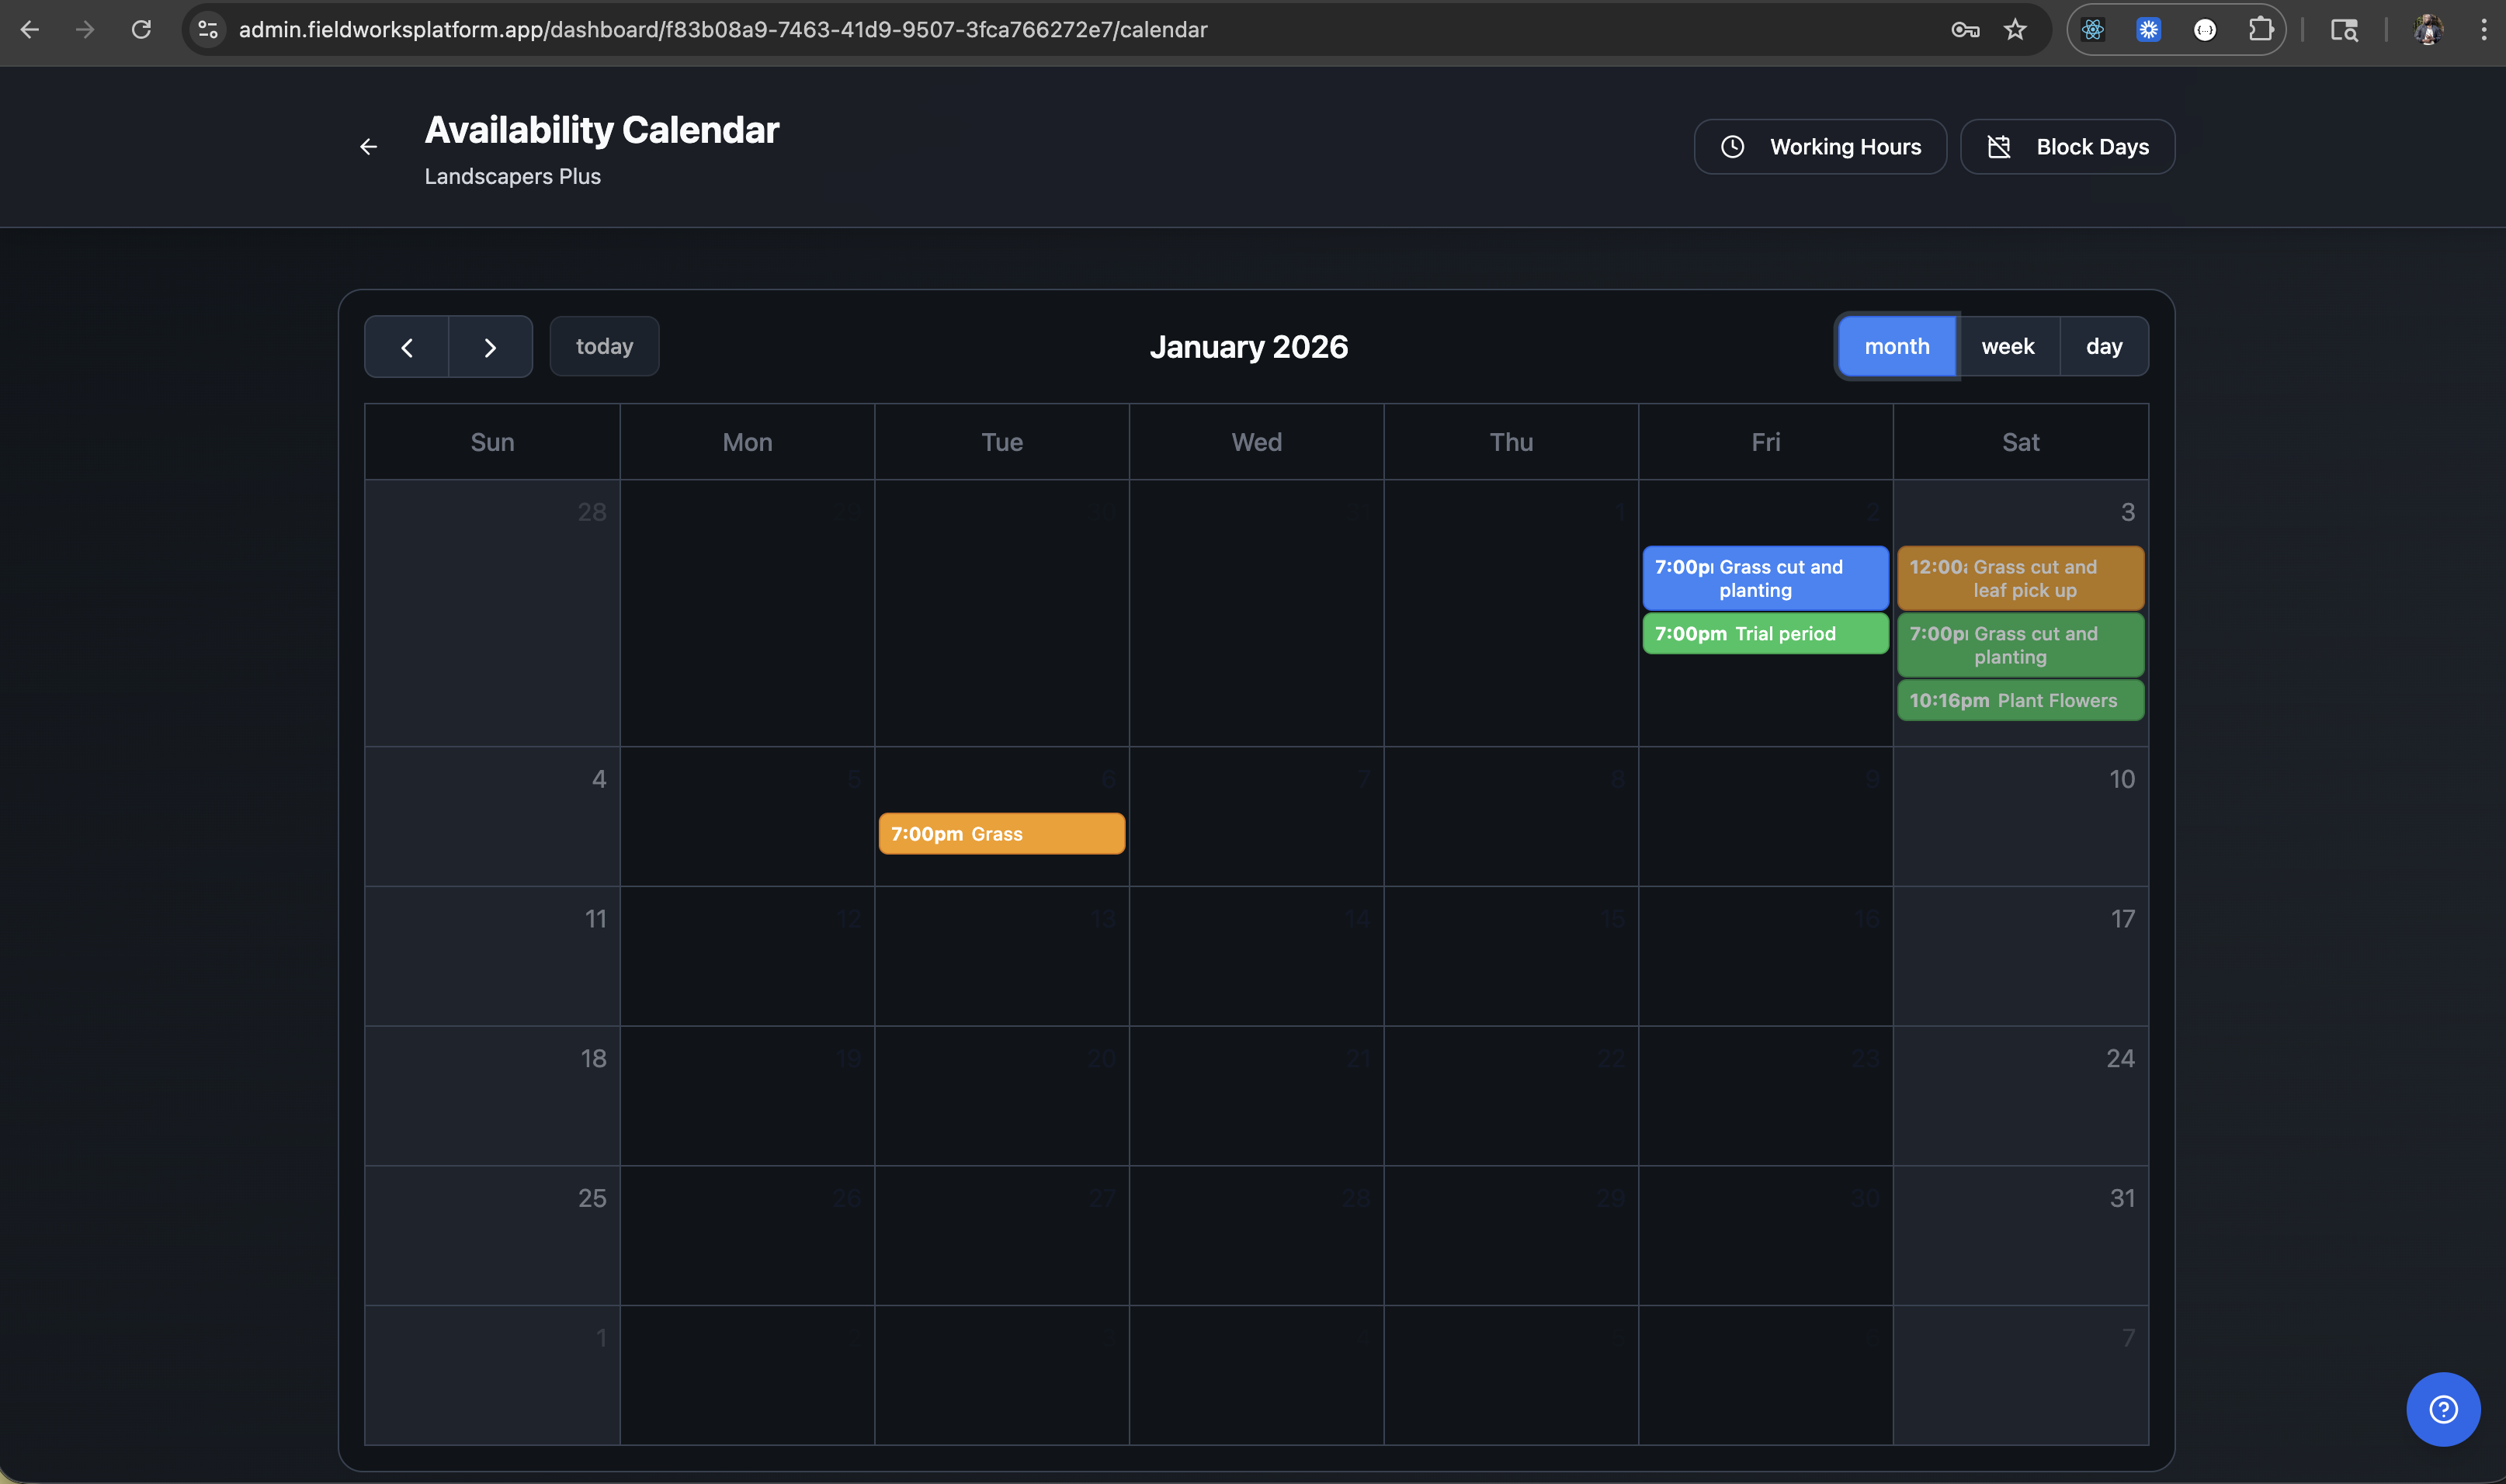The height and width of the screenshot is (1484, 2506).
Task: Reload the page with the refresh icon
Action: click(141, 29)
